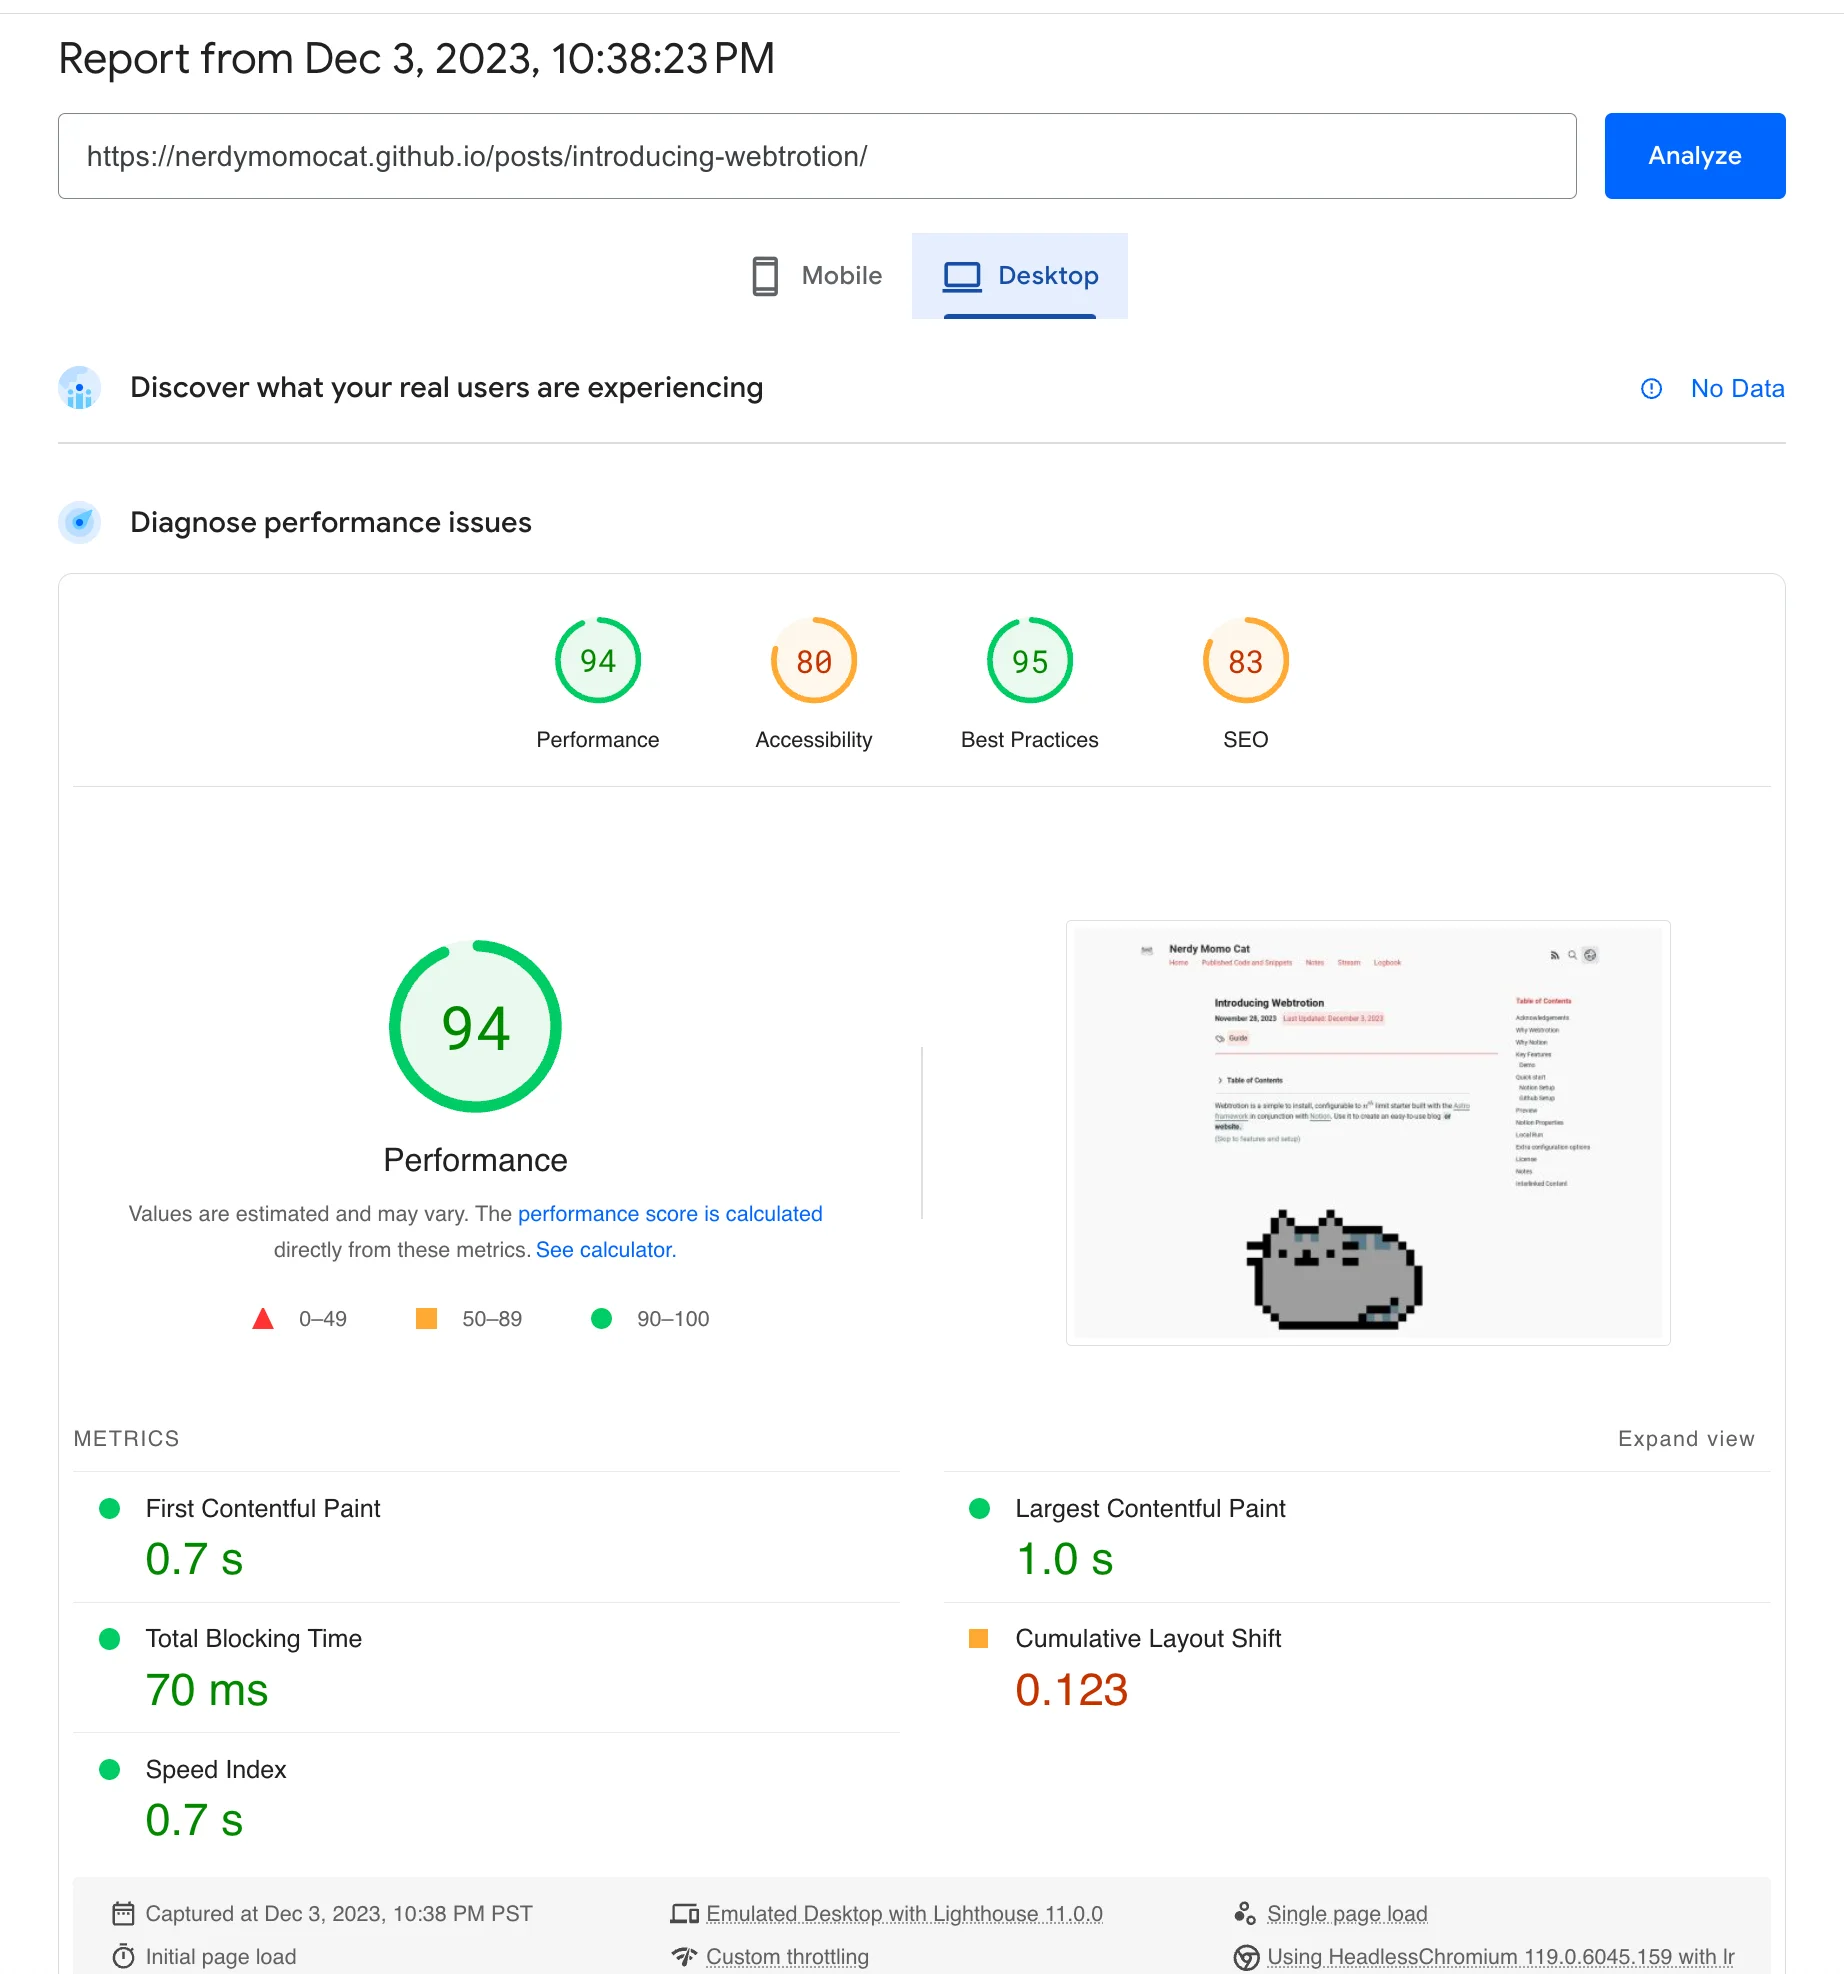The height and width of the screenshot is (1974, 1844).
Task: Click the URL input field
Action: (x=816, y=156)
